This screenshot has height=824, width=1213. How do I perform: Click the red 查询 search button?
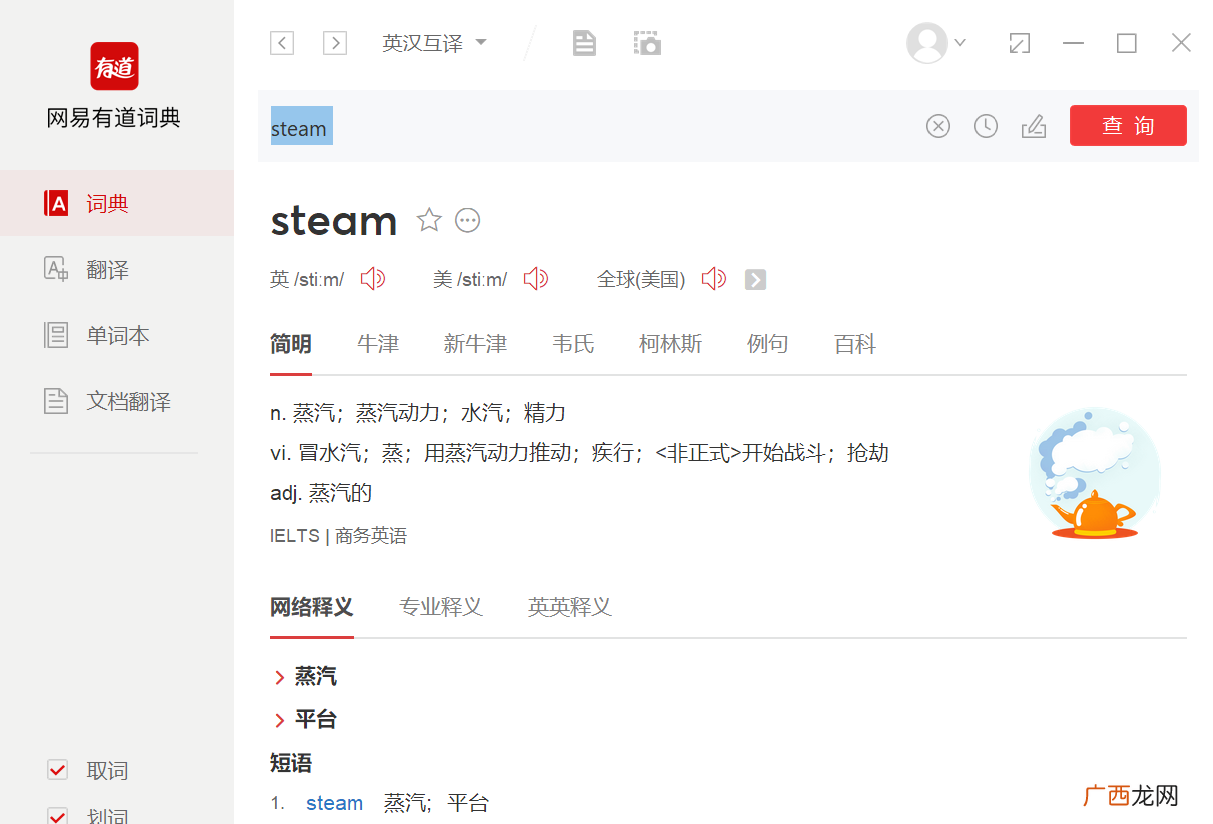[x=1128, y=126]
